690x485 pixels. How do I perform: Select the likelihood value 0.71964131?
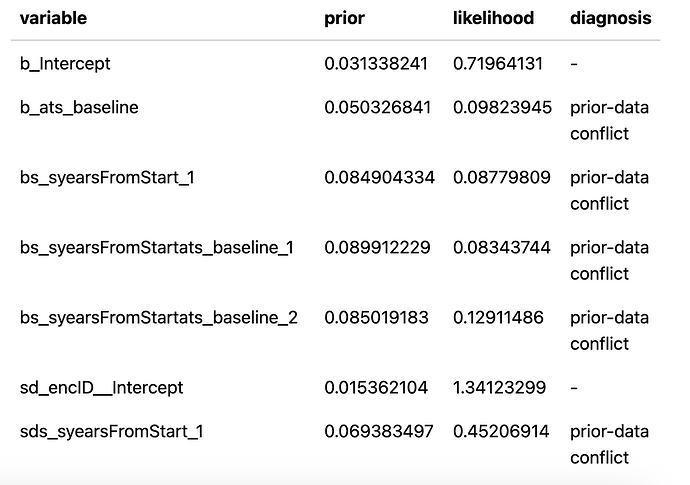pyautogui.click(x=498, y=64)
